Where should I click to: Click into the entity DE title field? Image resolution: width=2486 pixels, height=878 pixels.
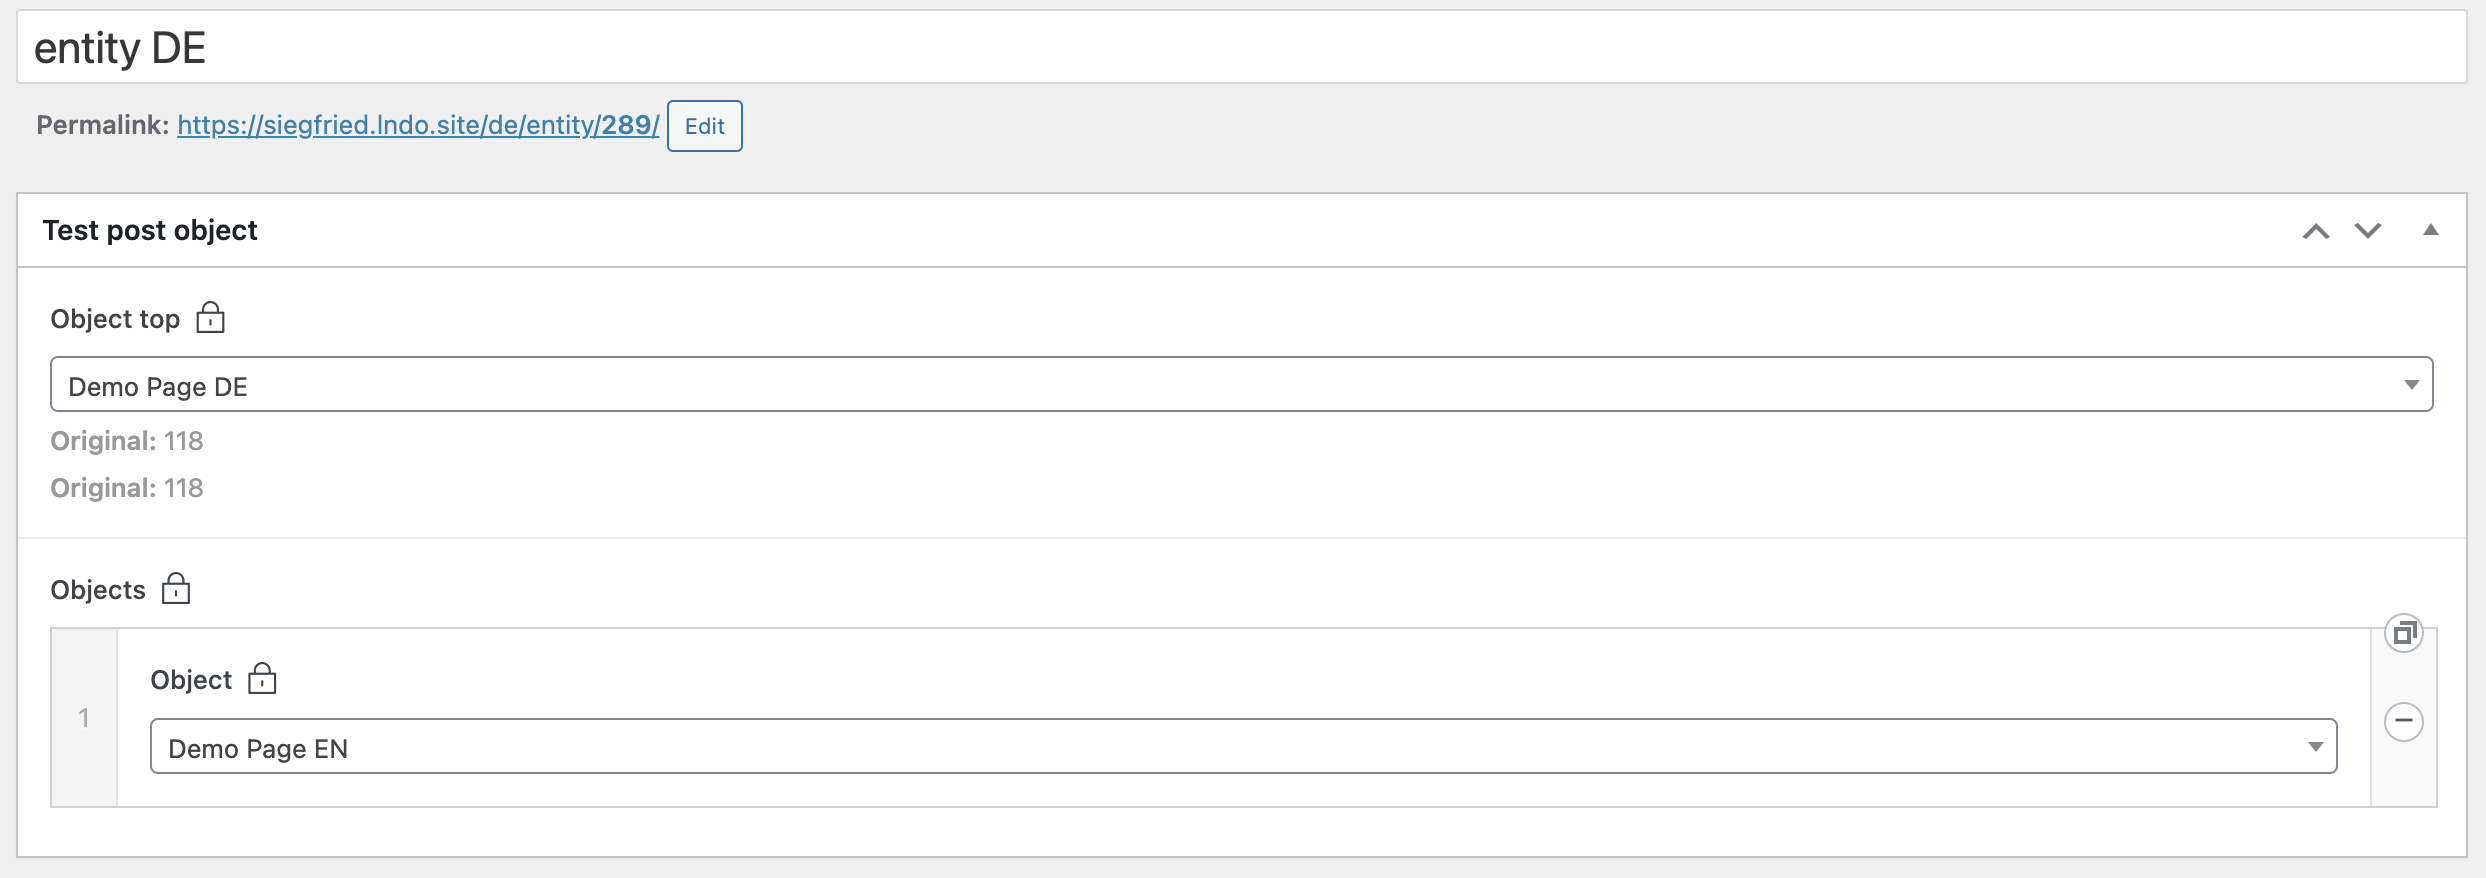coord(1242,47)
